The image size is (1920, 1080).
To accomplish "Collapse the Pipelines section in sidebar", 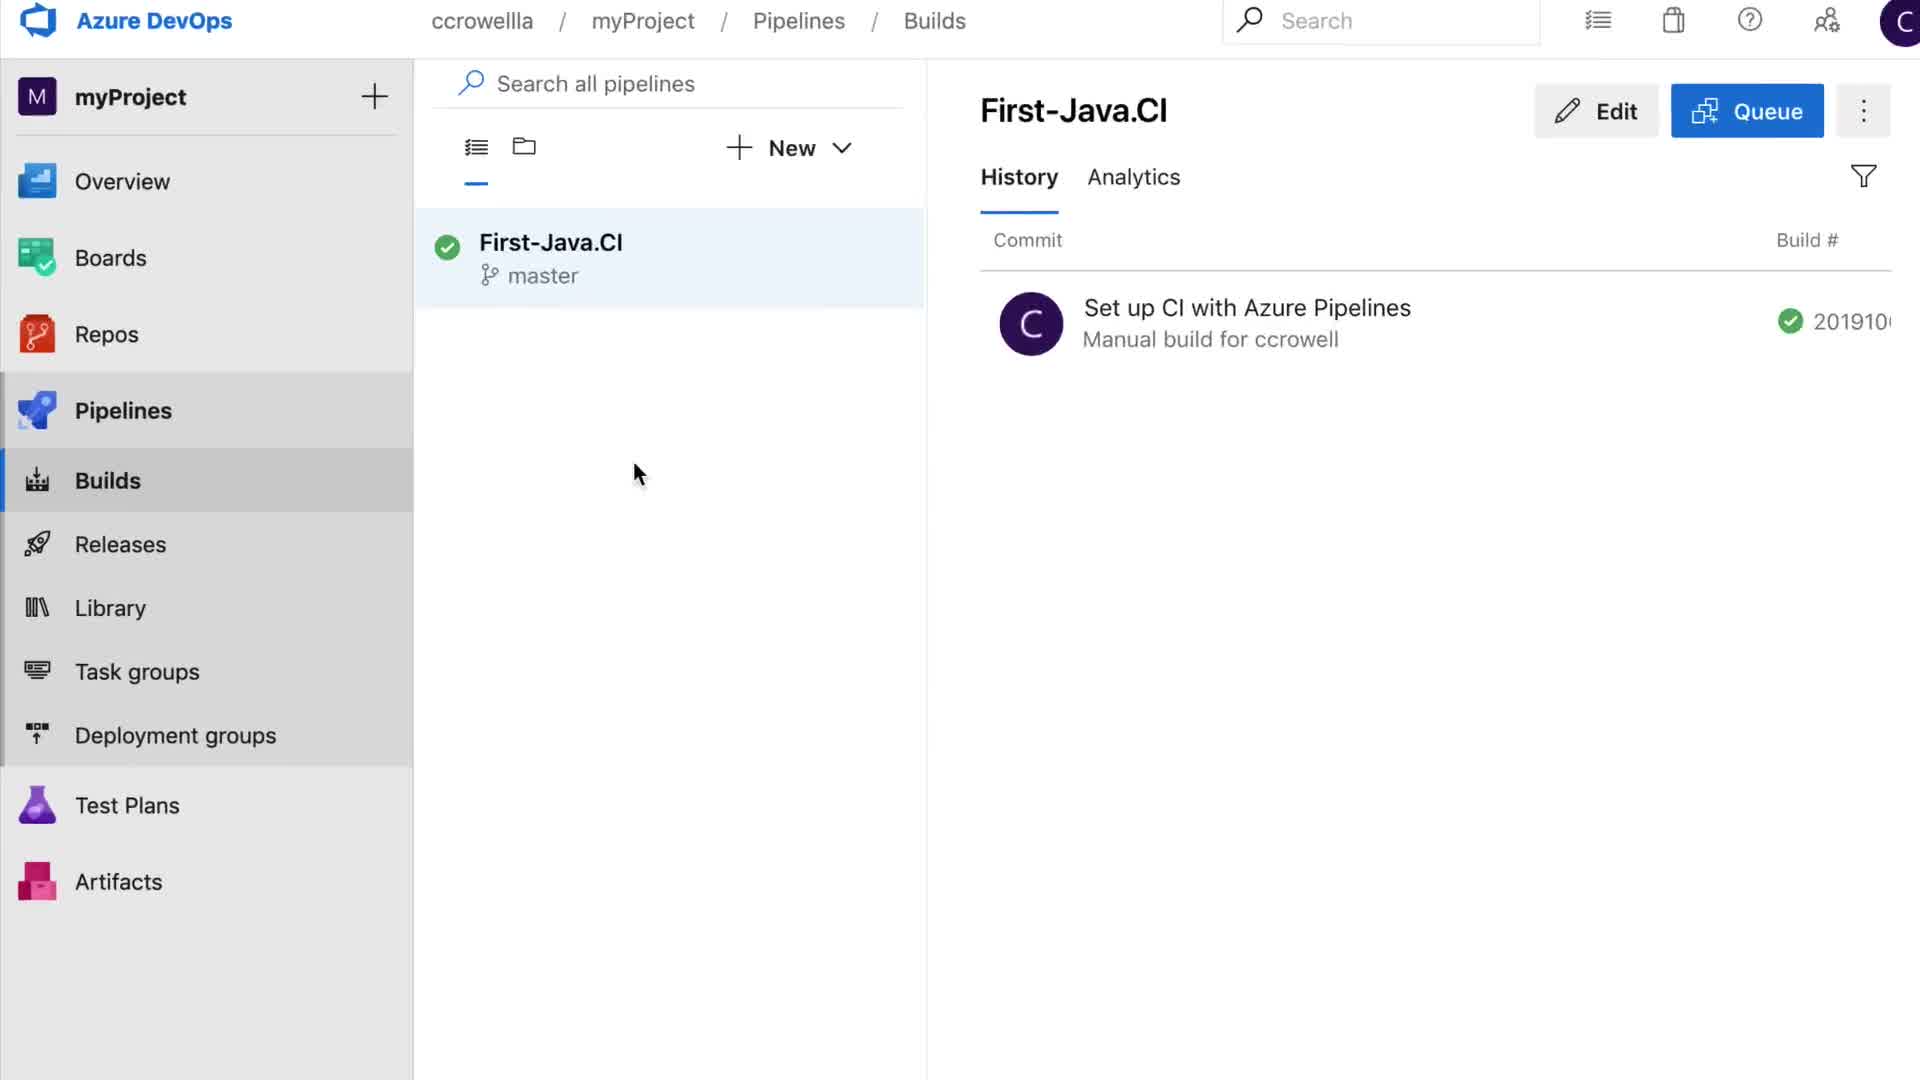I will [x=123, y=411].
